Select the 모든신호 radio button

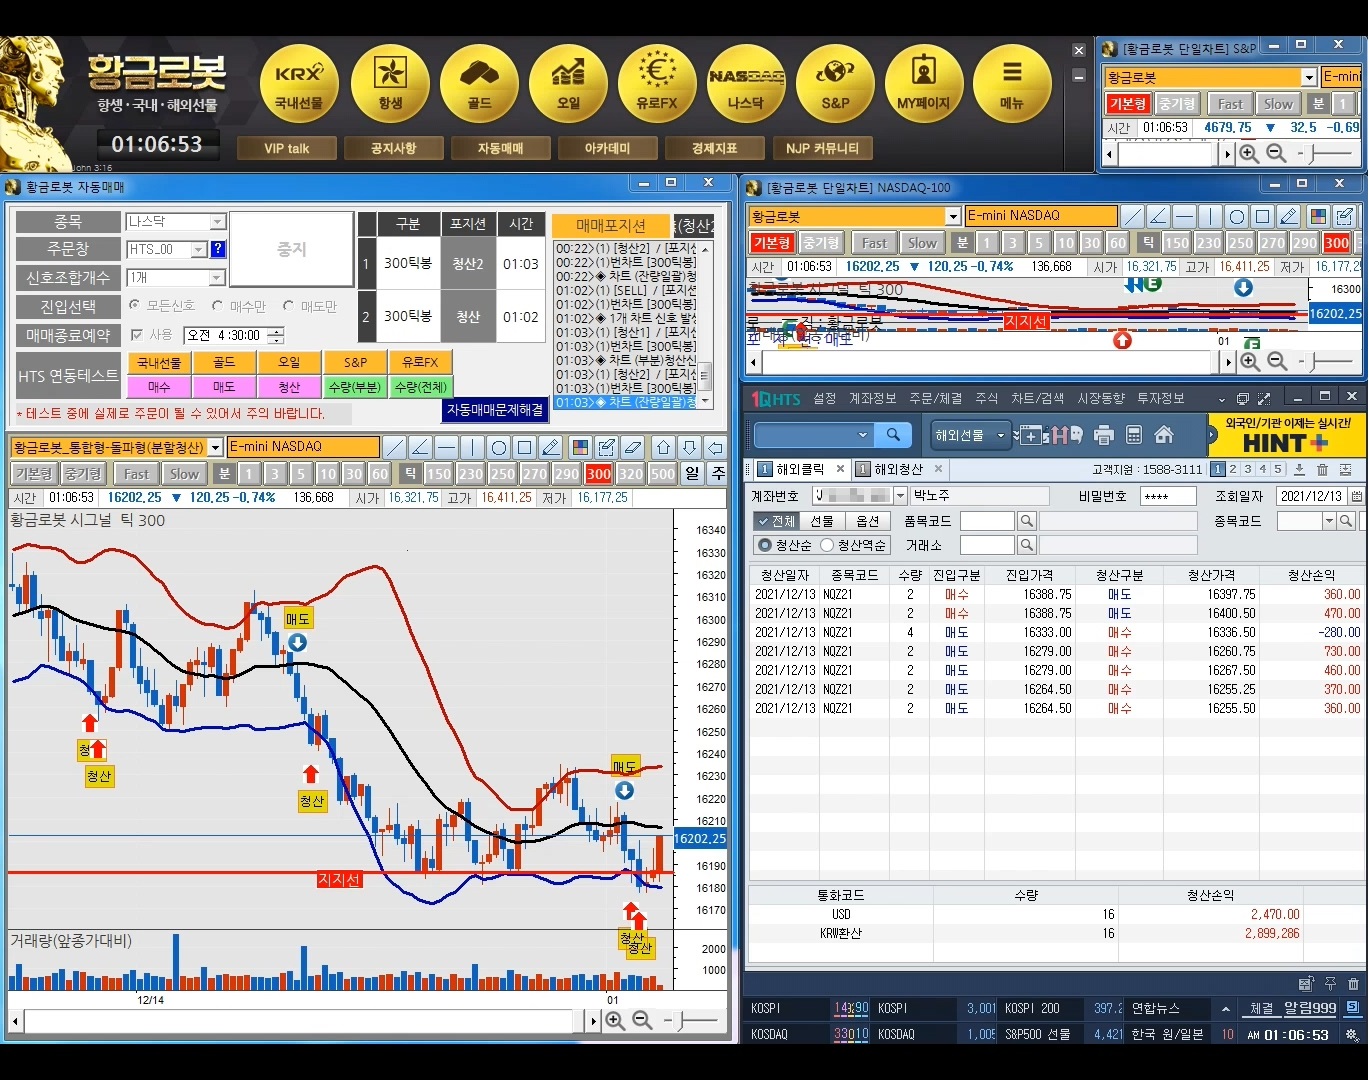pos(135,306)
